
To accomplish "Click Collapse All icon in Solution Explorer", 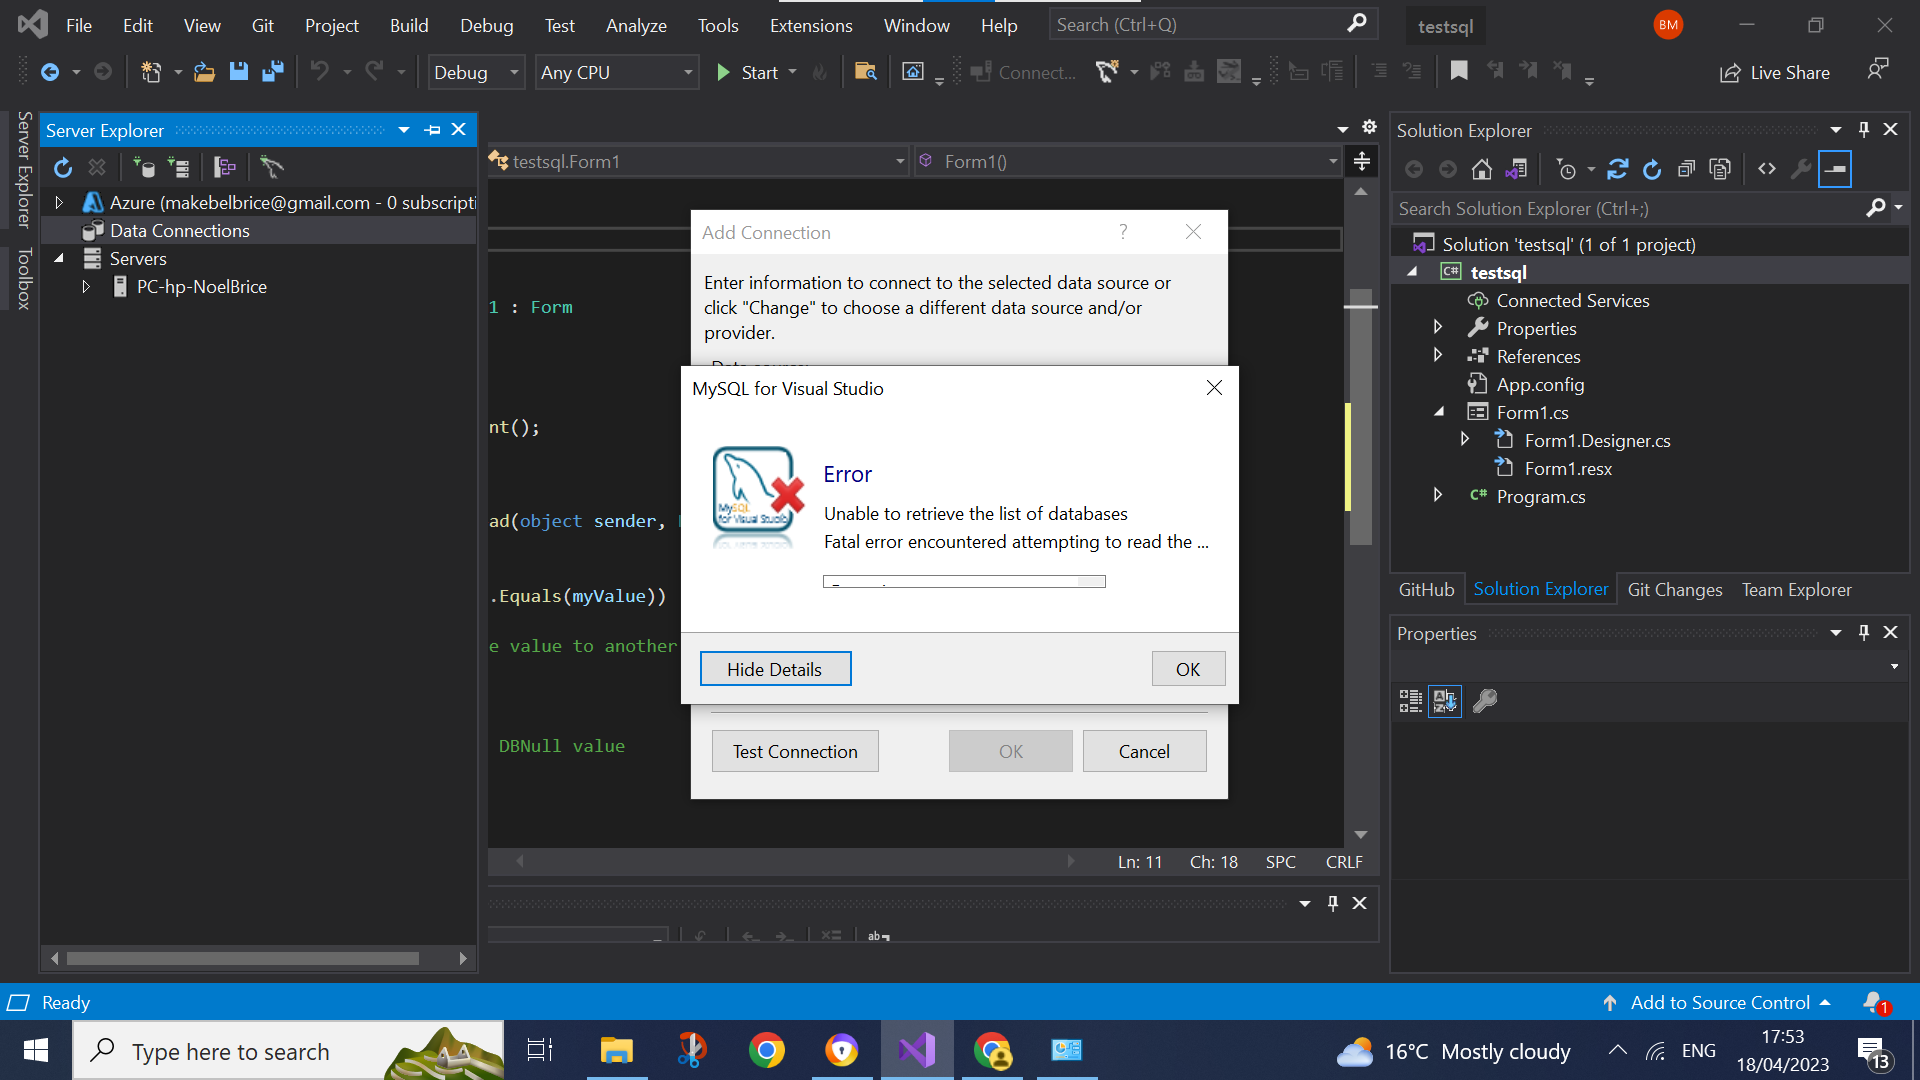I will (1686, 169).
